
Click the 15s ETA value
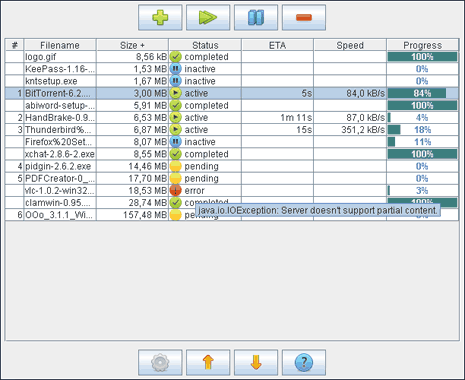coord(304,130)
